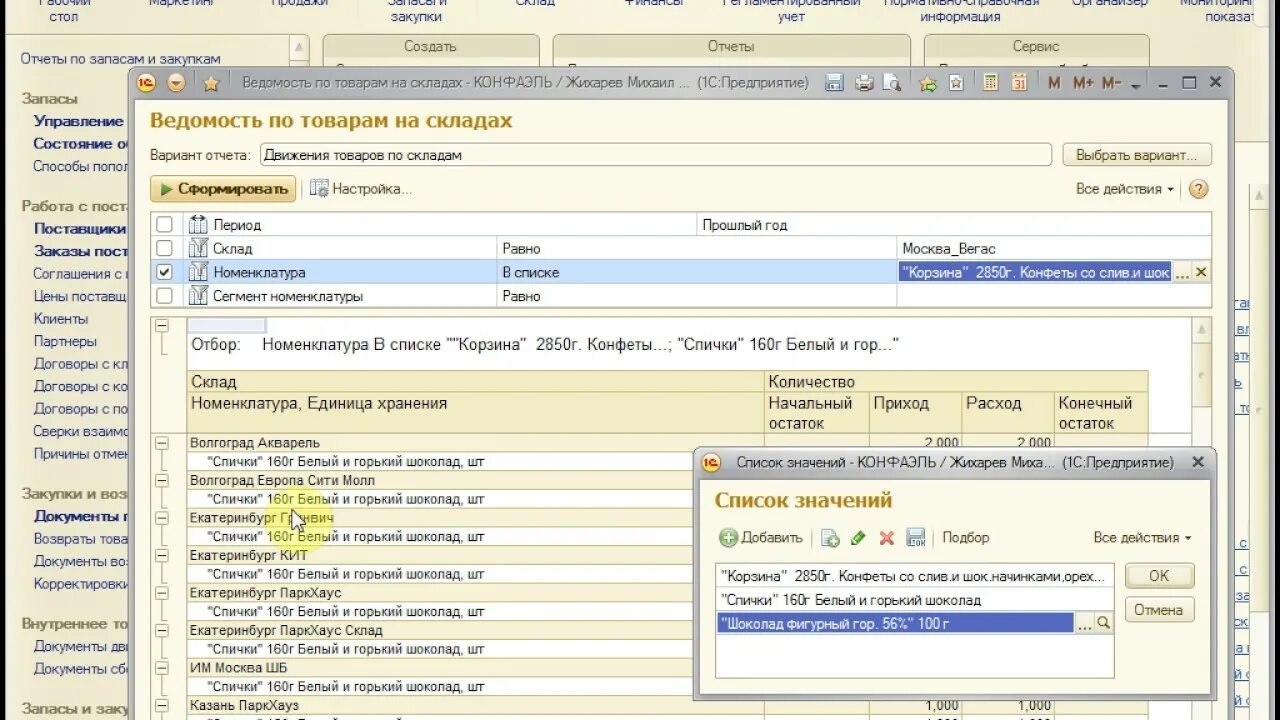Open Отчеты по запасам и закупкам link
1280x720 pixels.
click(120, 59)
